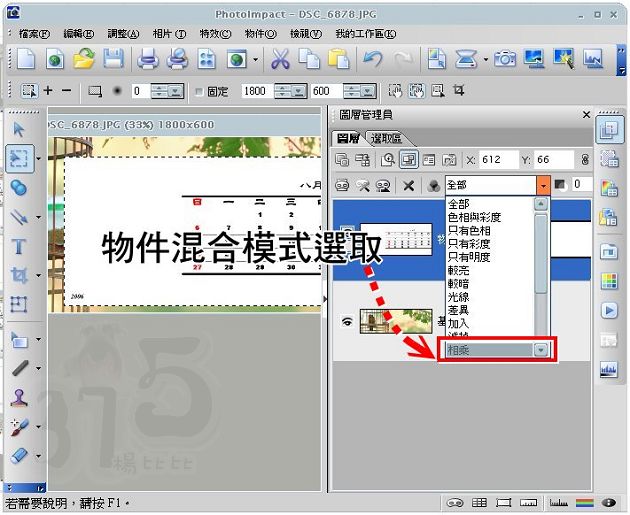Expand the selection tool flyout arrow
630x515 pixels.
(39, 159)
